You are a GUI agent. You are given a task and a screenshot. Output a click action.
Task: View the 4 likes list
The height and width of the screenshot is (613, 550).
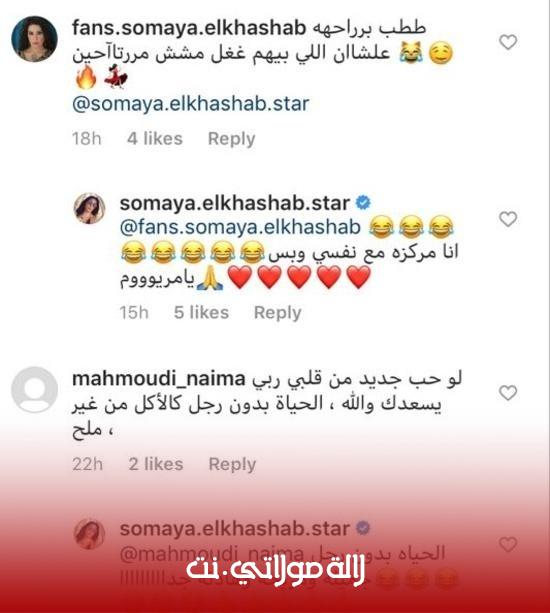[x=155, y=139]
